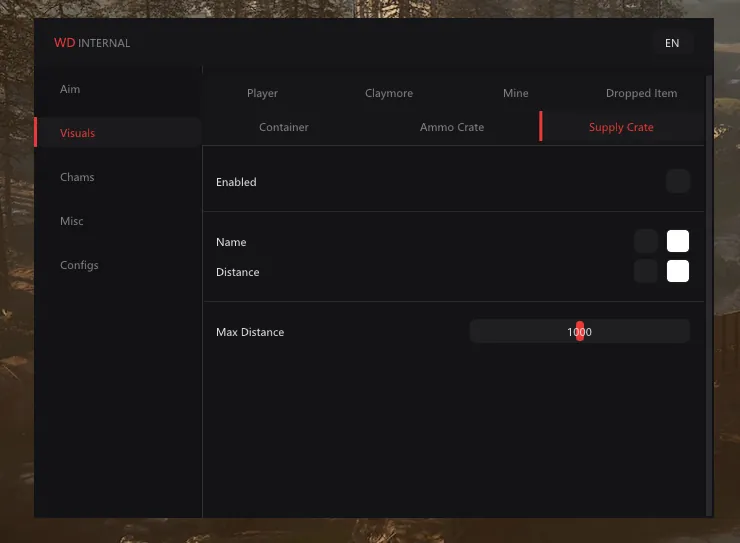The width and height of the screenshot is (740, 543).
Task: Select the Dropped Item tab
Action: click(641, 93)
